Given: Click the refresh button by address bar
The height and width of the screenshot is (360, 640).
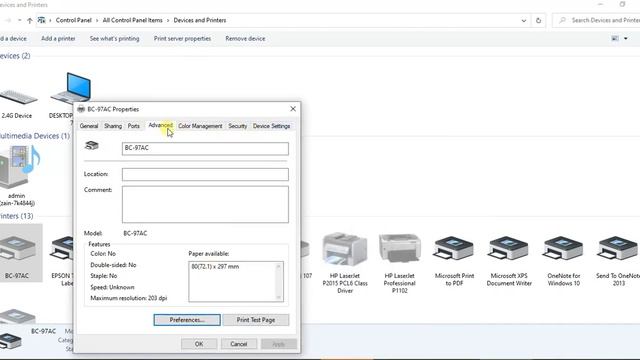Looking at the screenshot, I should point(538,20).
